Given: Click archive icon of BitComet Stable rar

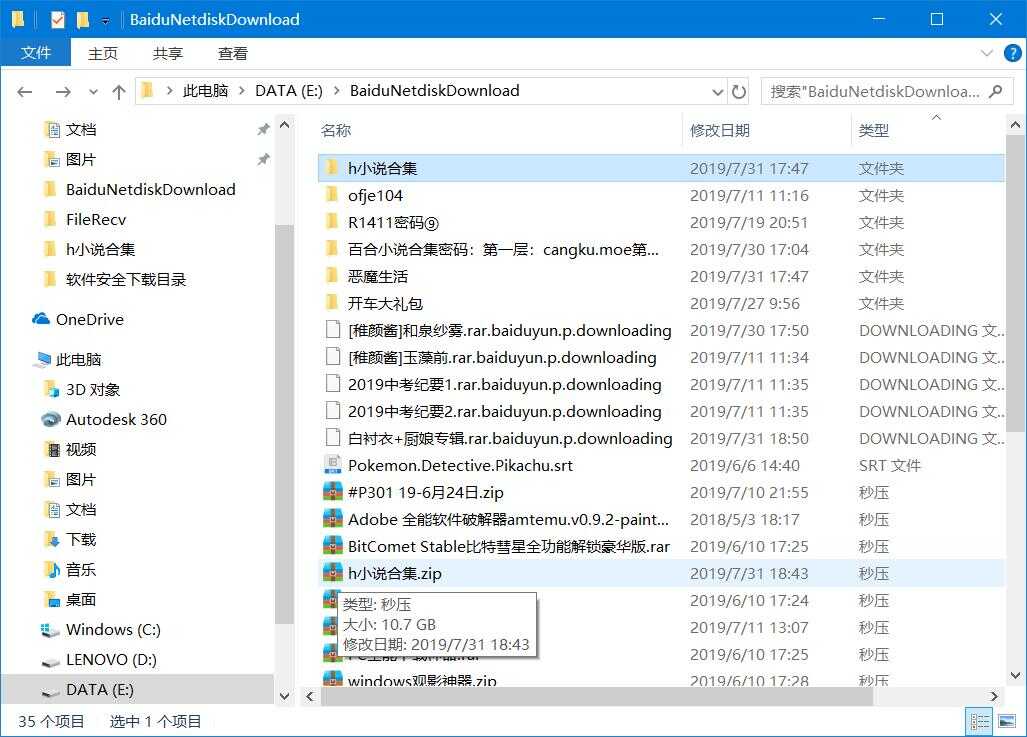Looking at the screenshot, I should click(x=333, y=545).
